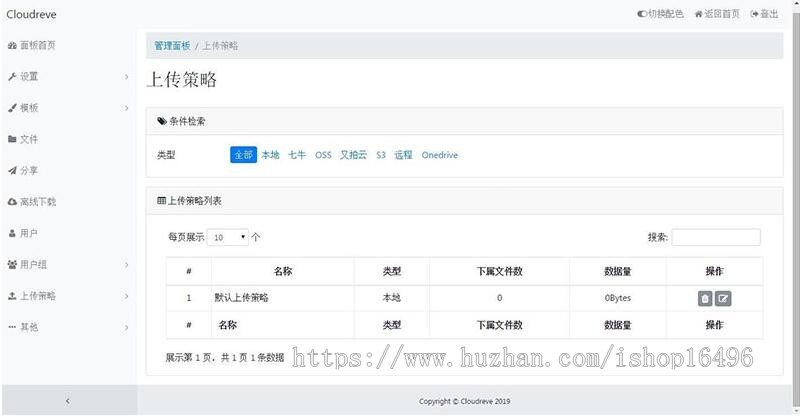The image size is (800, 416).
Task: Sort by the top 下属文件数 column header
Action: 499,271
